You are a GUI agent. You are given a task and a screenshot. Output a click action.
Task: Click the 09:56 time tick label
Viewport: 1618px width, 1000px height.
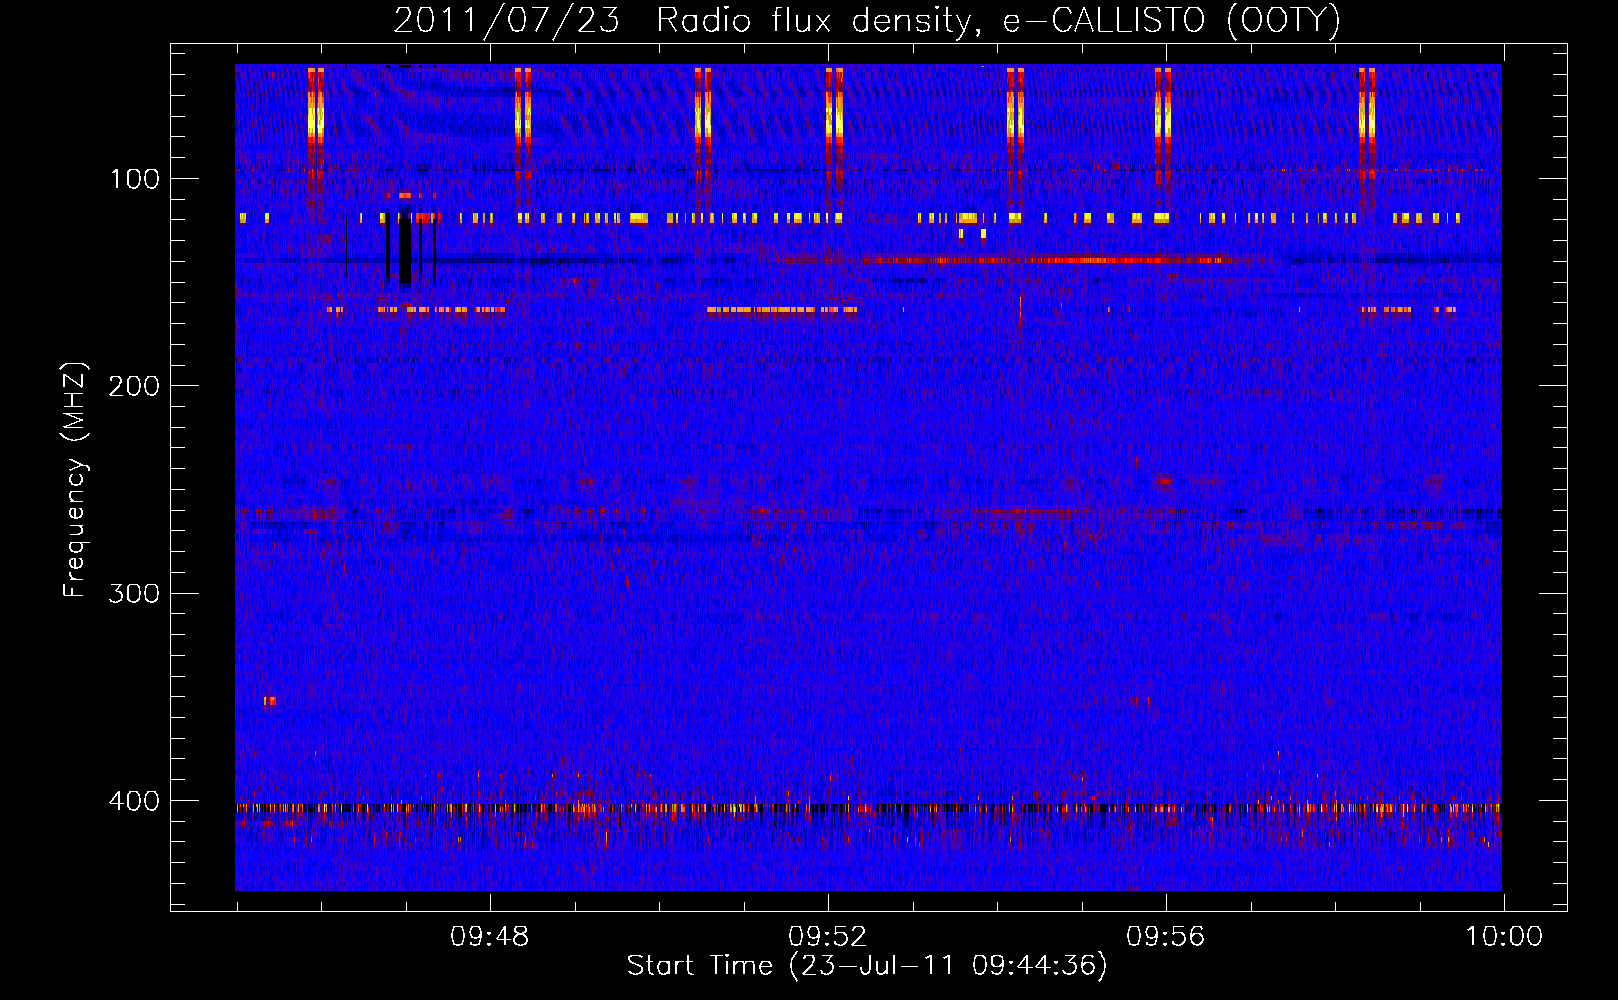[x=1166, y=937]
